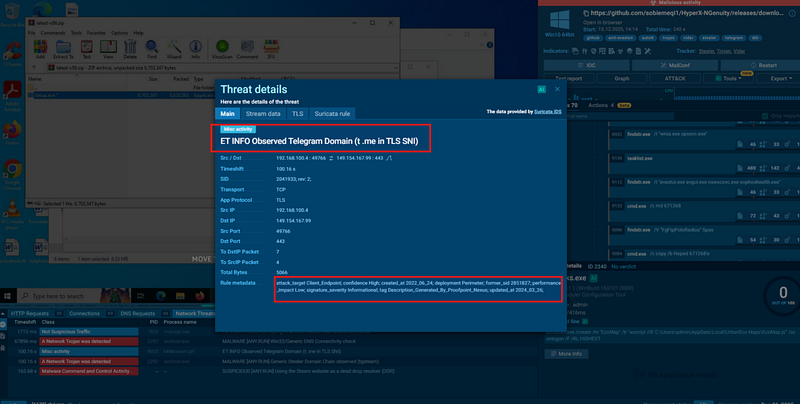This screenshot has height=404, width=800.
Task: Follow the Suricata IDS link
Action: (547, 112)
